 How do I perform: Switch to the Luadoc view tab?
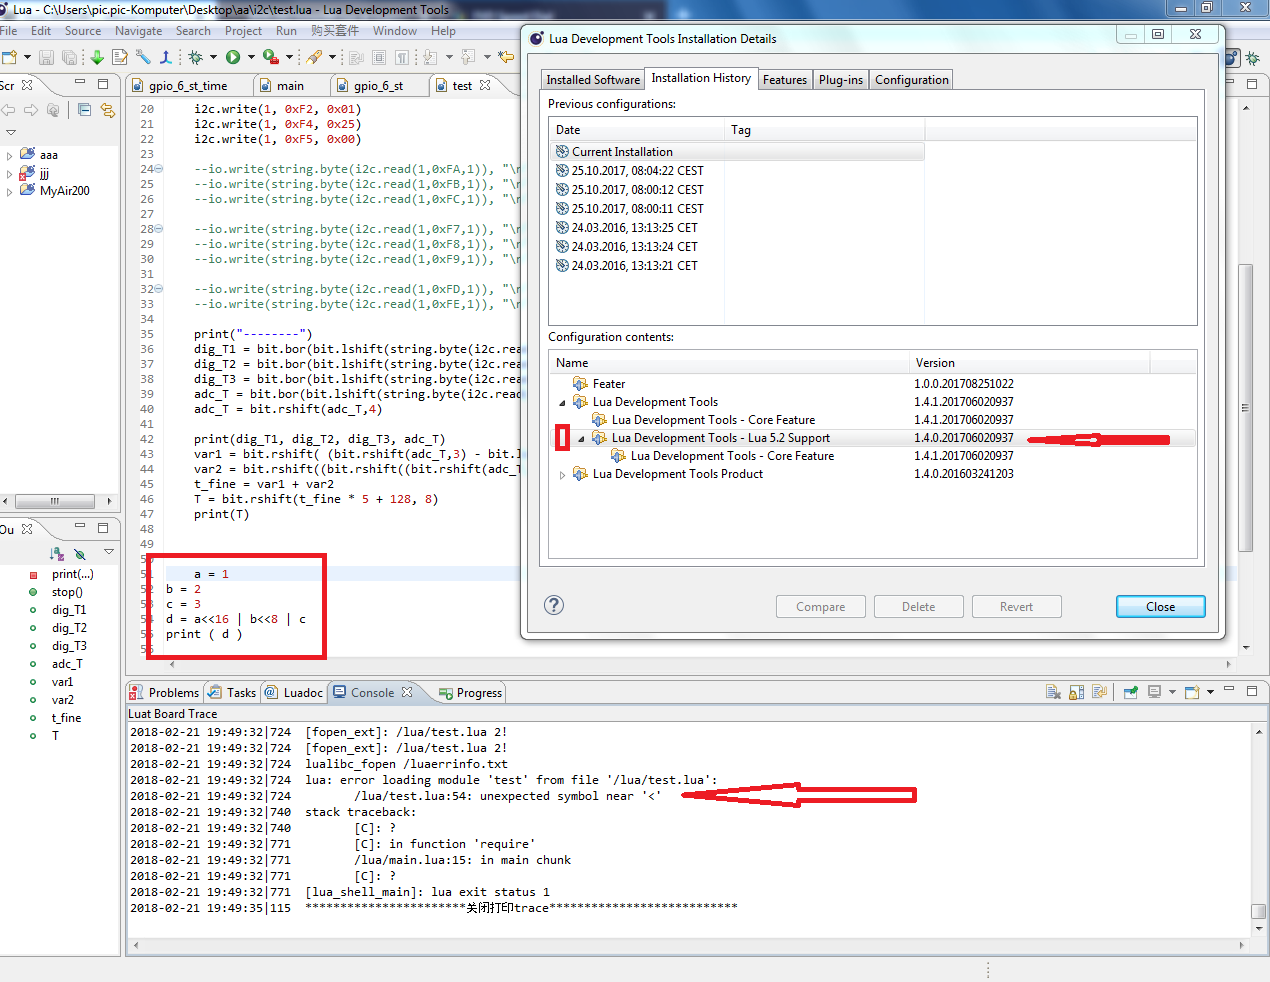click(293, 692)
